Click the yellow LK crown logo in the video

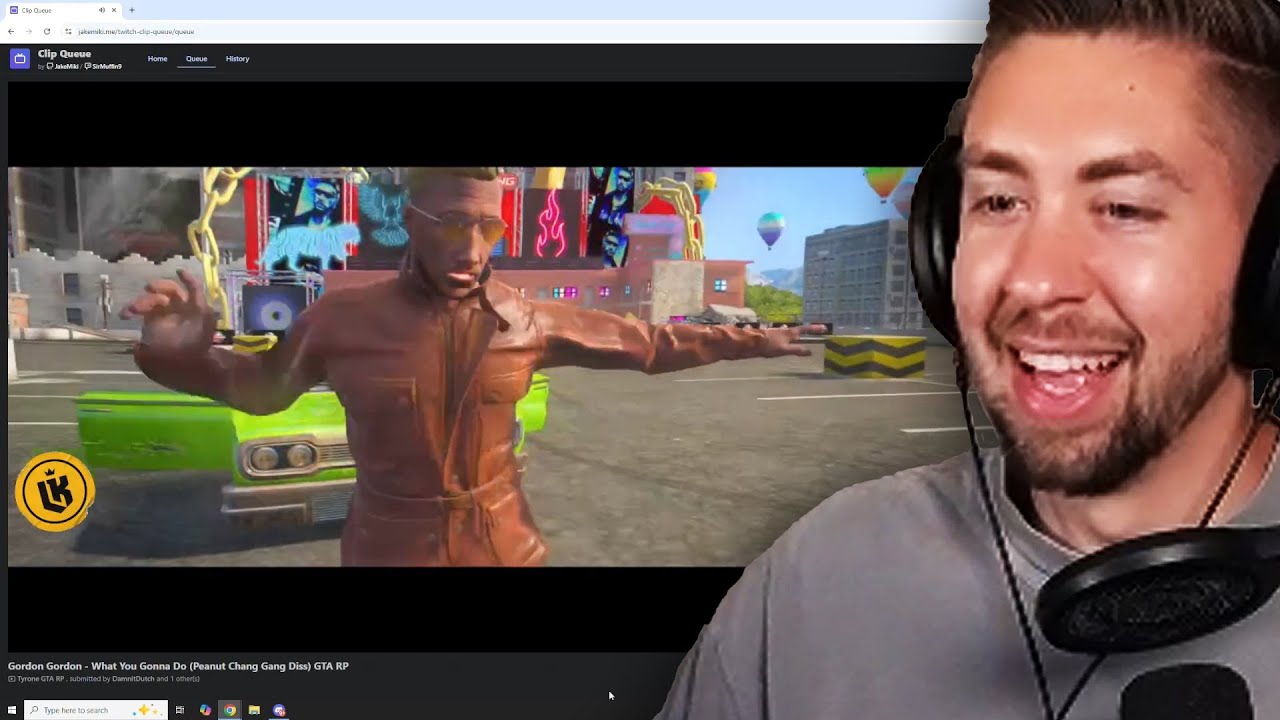pyautogui.click(x=54, y=491)
